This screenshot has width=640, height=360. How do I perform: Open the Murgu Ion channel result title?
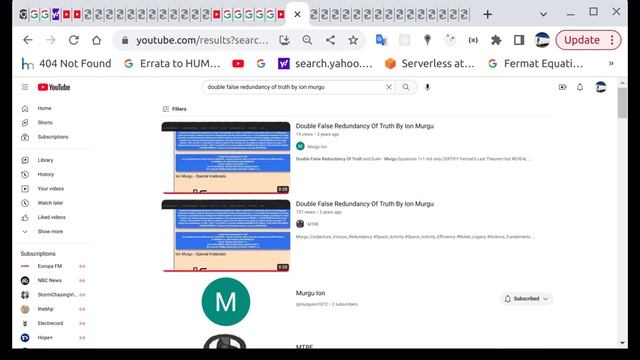click(x=310, y=293)
